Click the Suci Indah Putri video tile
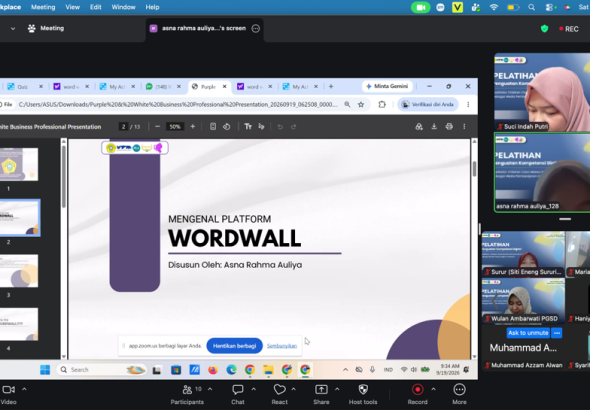Image resolution: width=590 pixels, height=410 pixels. pyautogui.click(x=542, y=92)
